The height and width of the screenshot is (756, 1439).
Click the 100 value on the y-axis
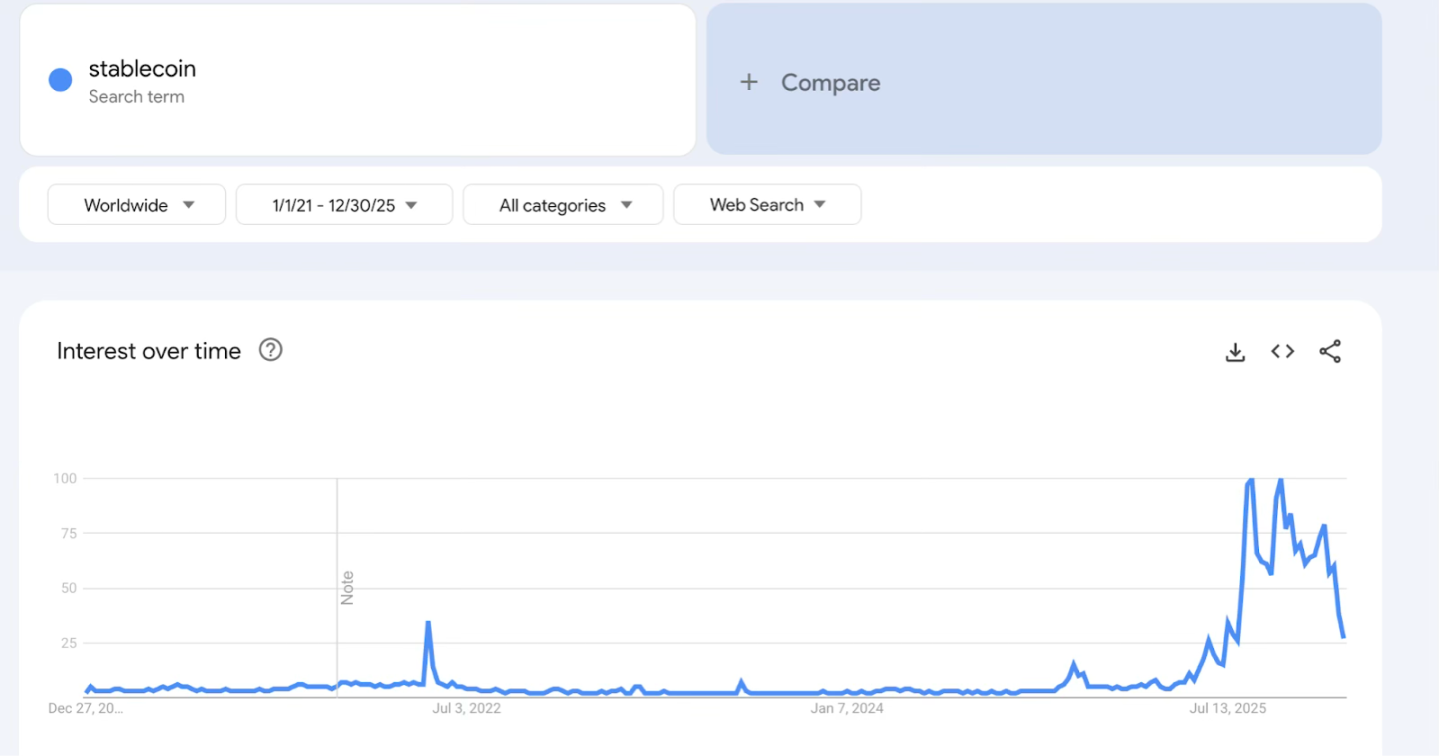coord(65,478)
